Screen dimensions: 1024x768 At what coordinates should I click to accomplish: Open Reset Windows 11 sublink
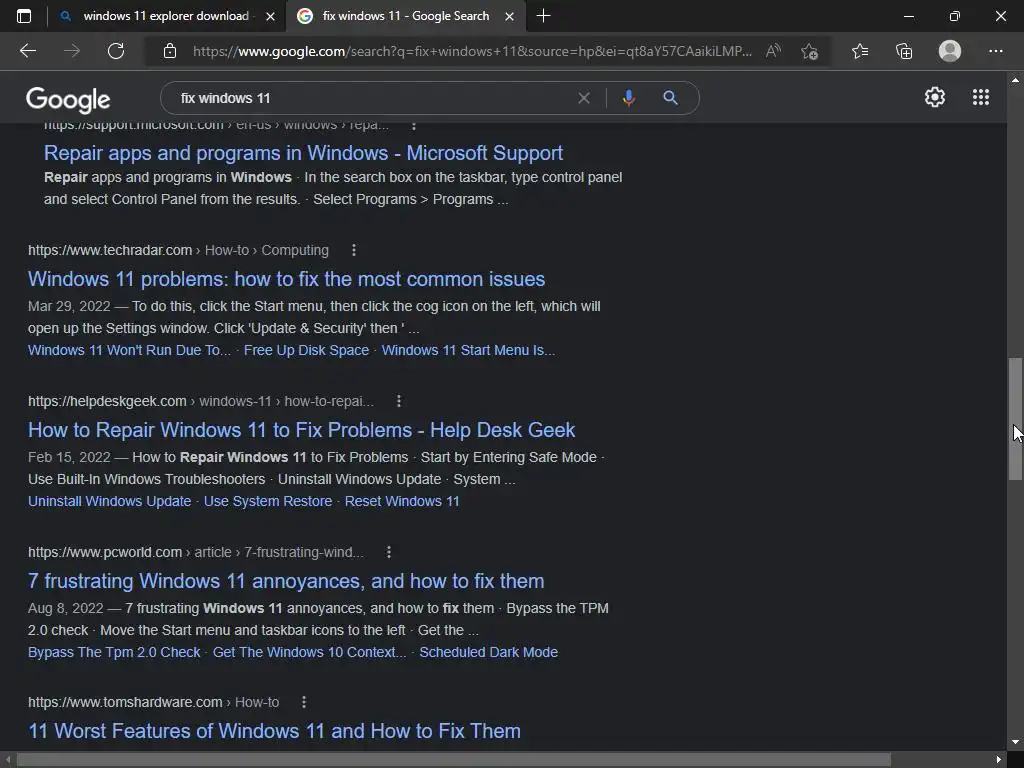tap(402, 501)
